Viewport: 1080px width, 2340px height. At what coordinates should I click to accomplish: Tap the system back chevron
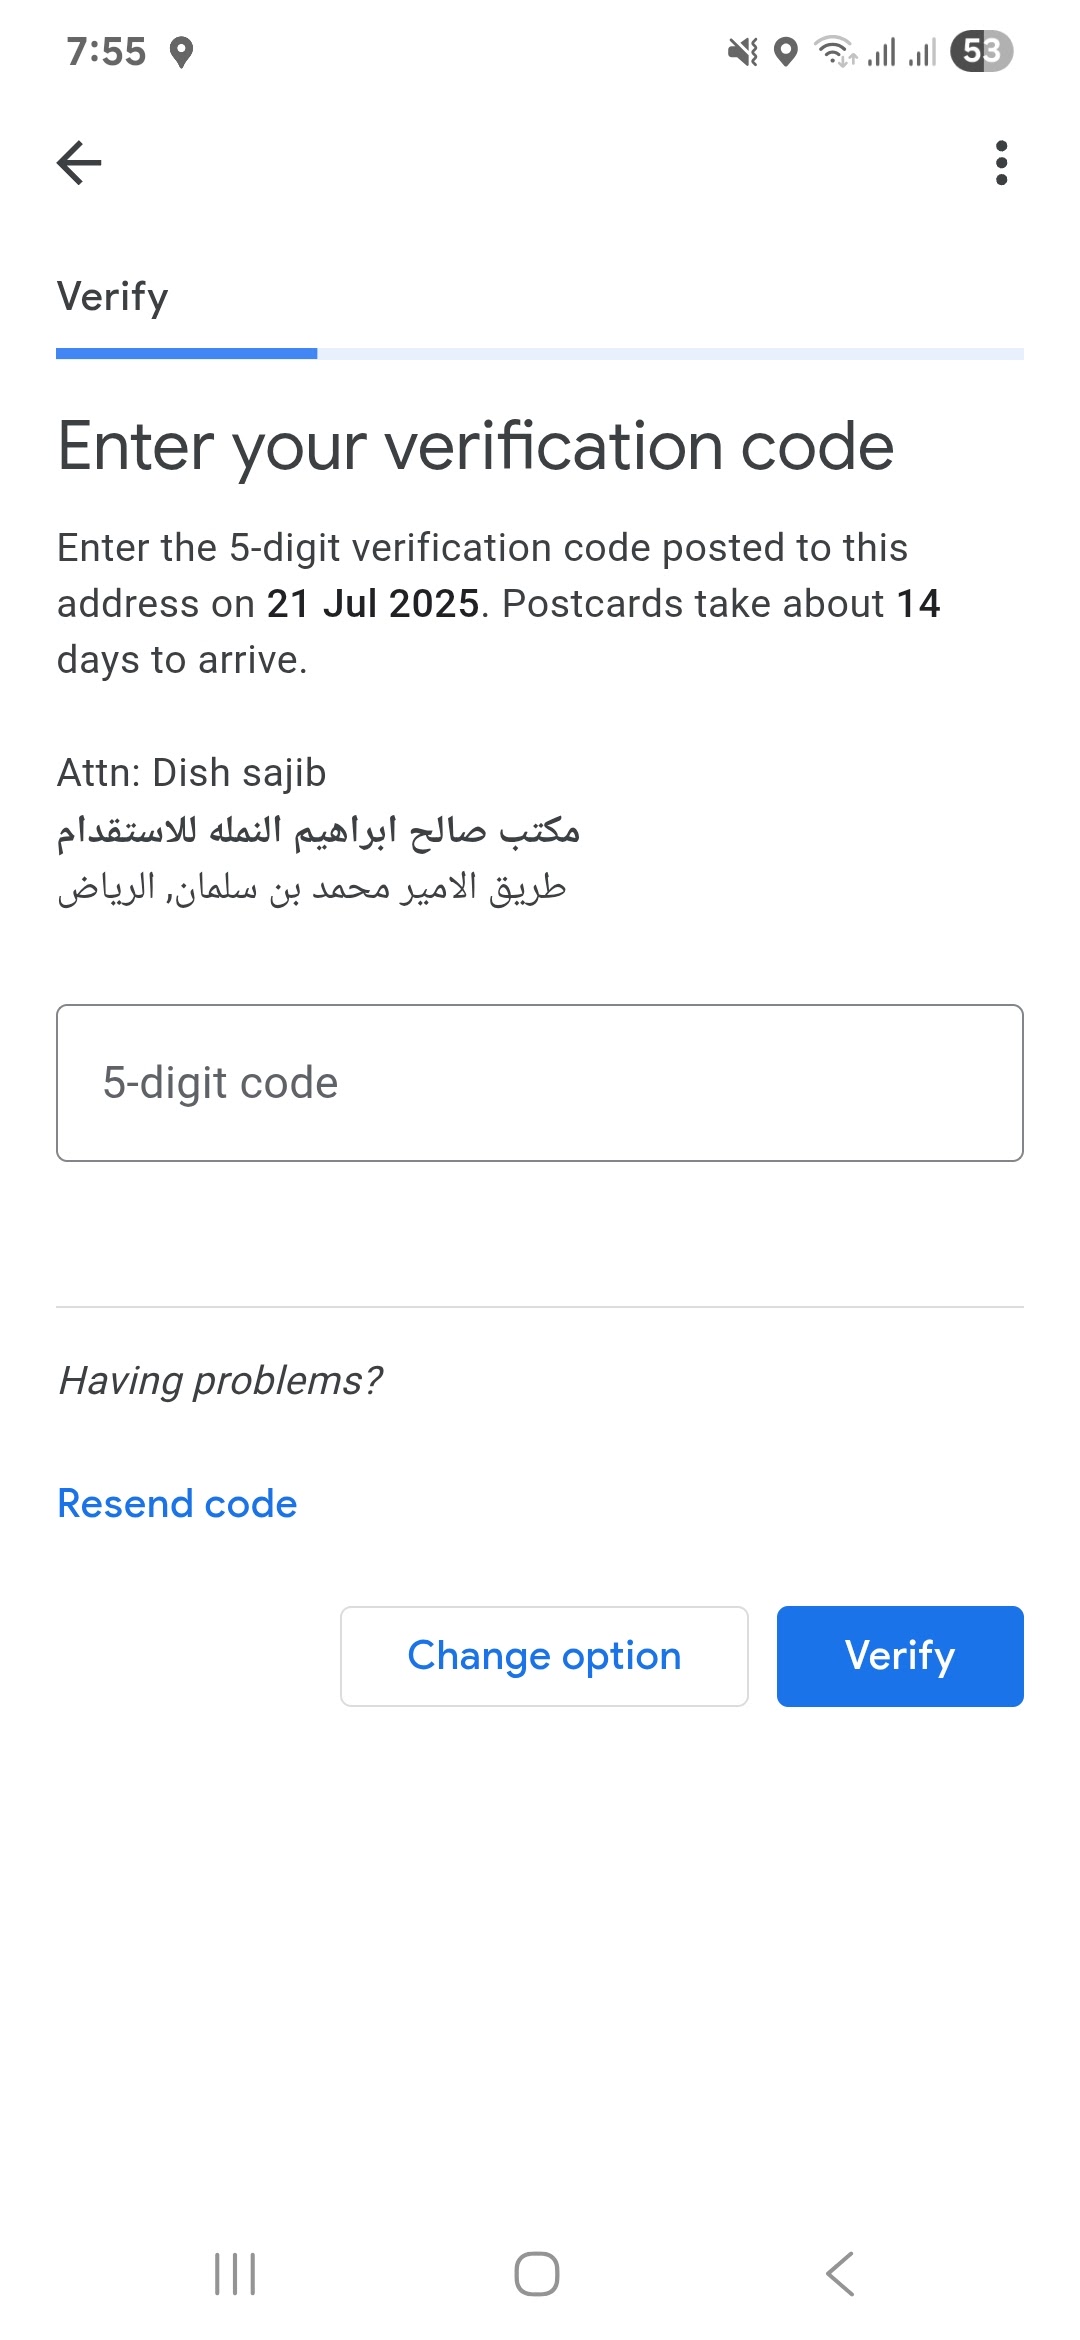tap(840, 2274)
